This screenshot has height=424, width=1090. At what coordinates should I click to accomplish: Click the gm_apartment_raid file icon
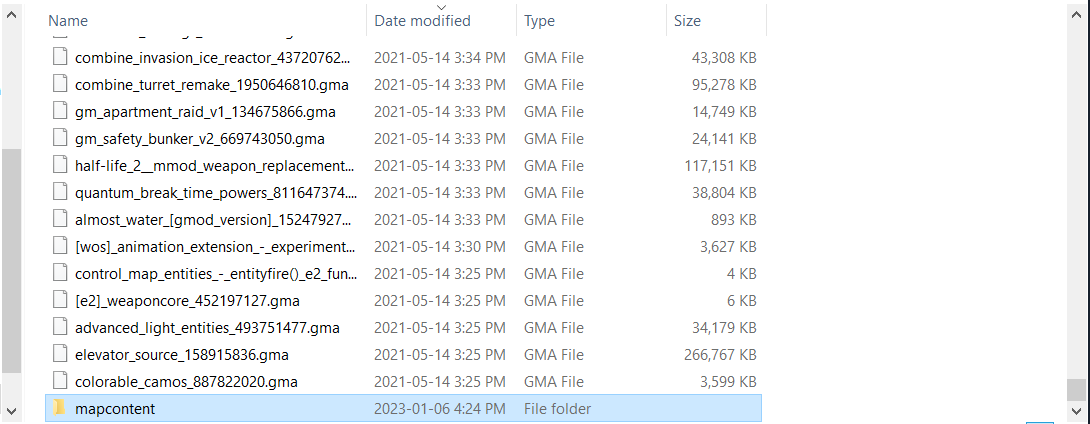[60, 112]
